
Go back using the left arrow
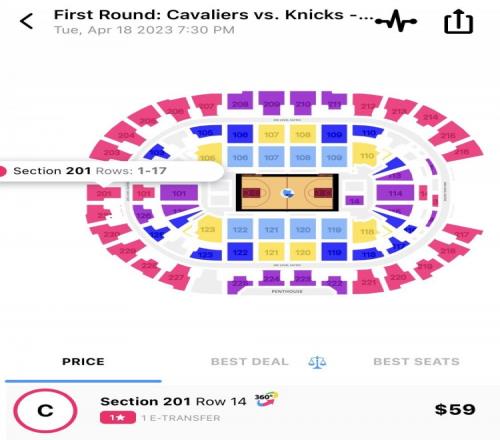26,21
